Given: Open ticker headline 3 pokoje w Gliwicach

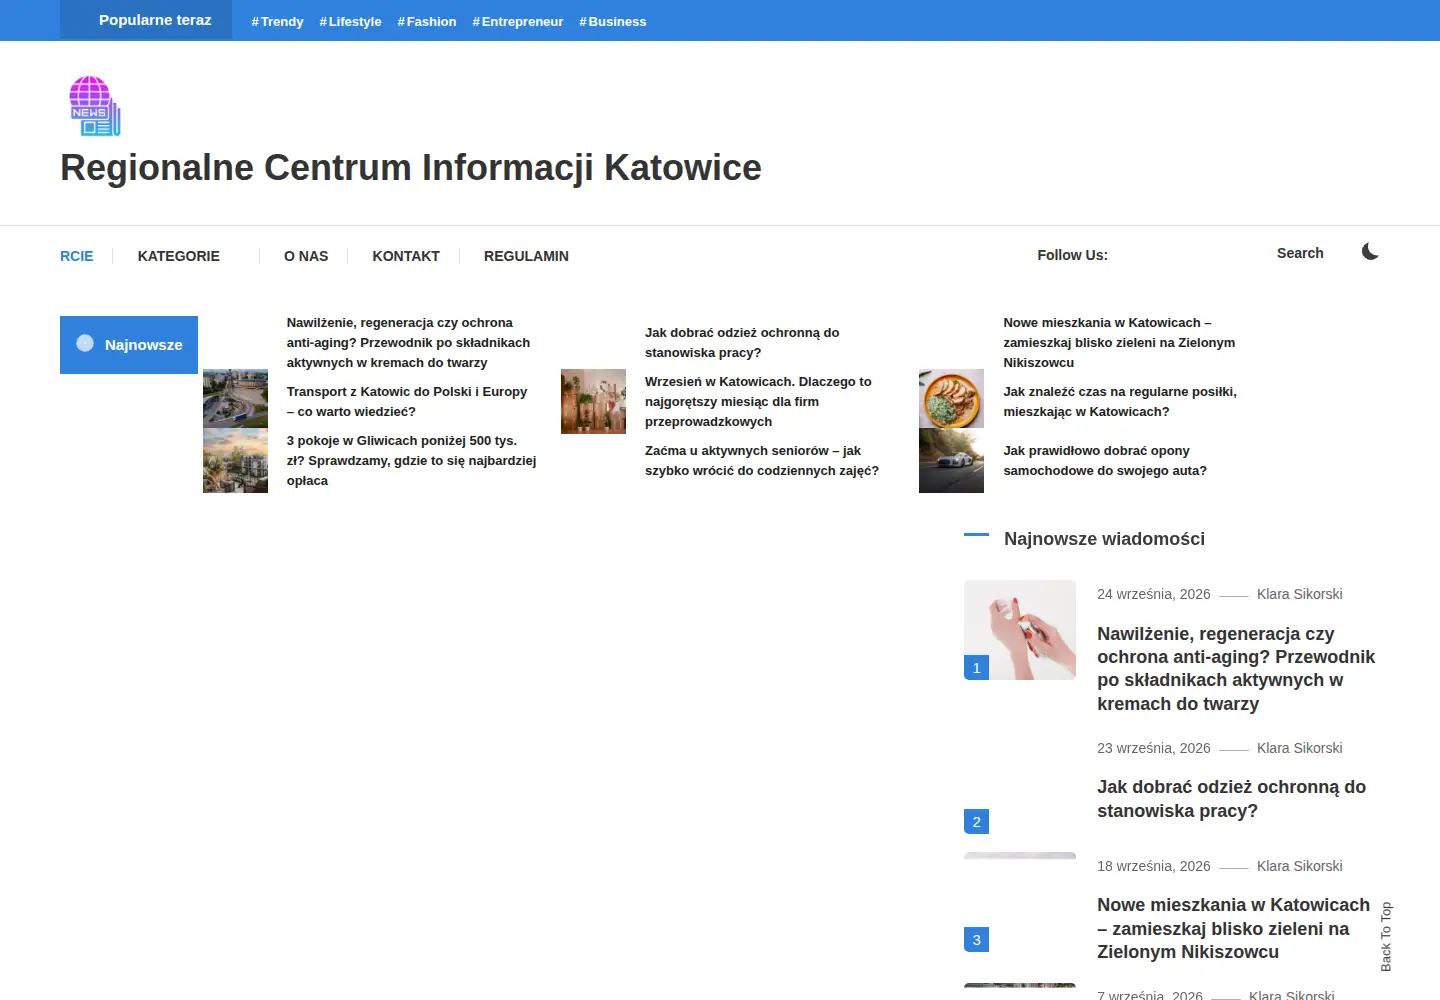Looking at the screenshot, I should click(x=411, y=461).
